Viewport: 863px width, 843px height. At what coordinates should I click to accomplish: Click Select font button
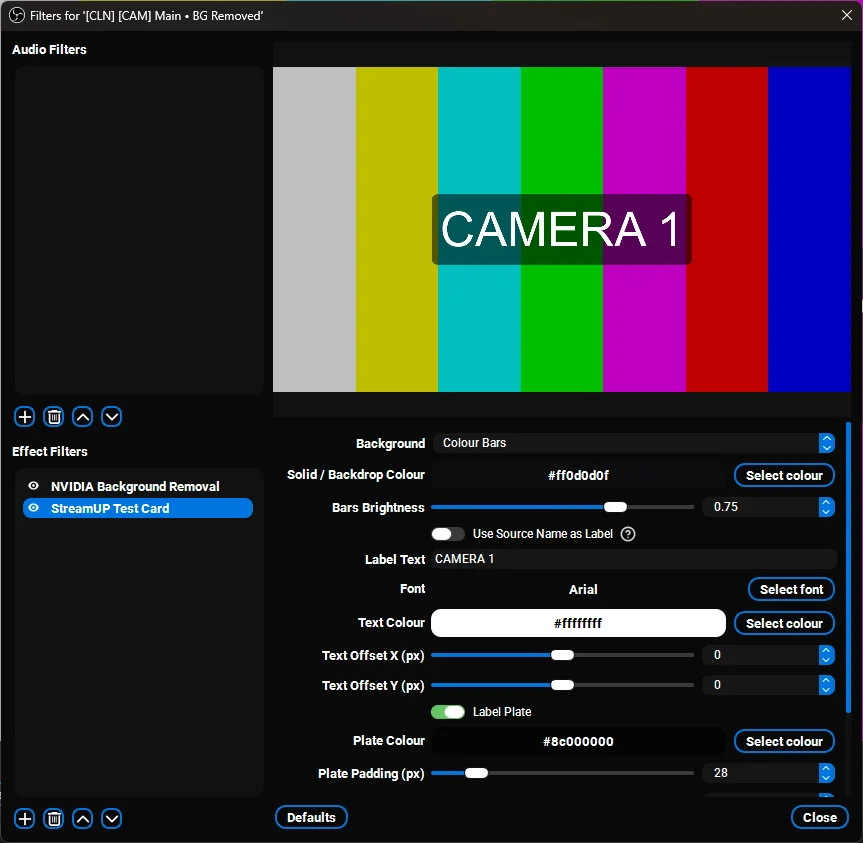click(791, 589)
